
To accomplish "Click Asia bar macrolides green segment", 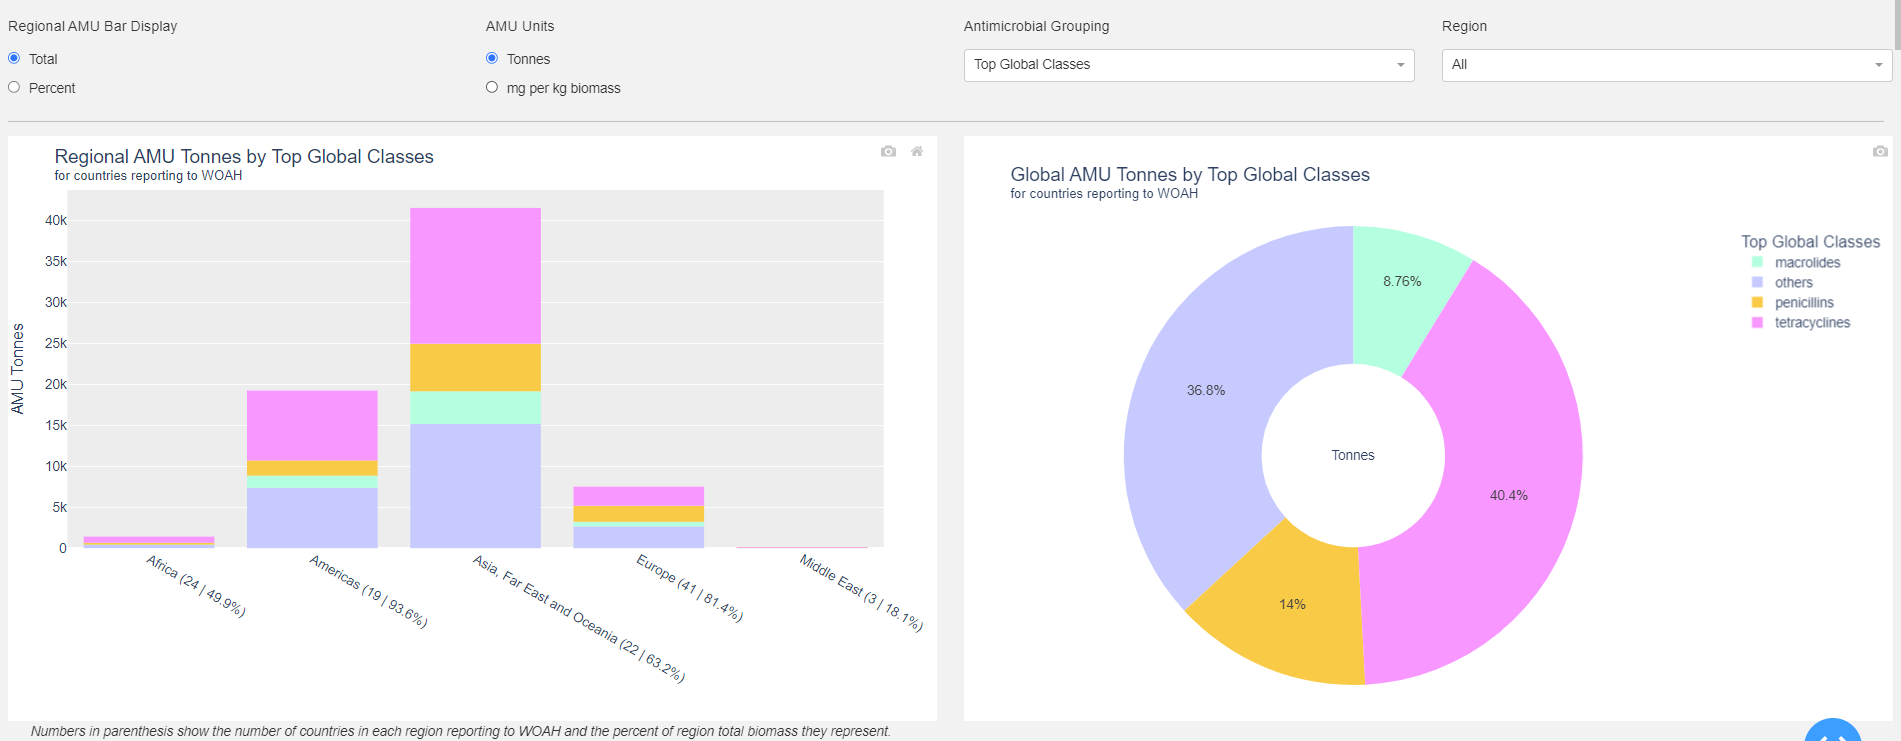I will (x=475, y=408).
